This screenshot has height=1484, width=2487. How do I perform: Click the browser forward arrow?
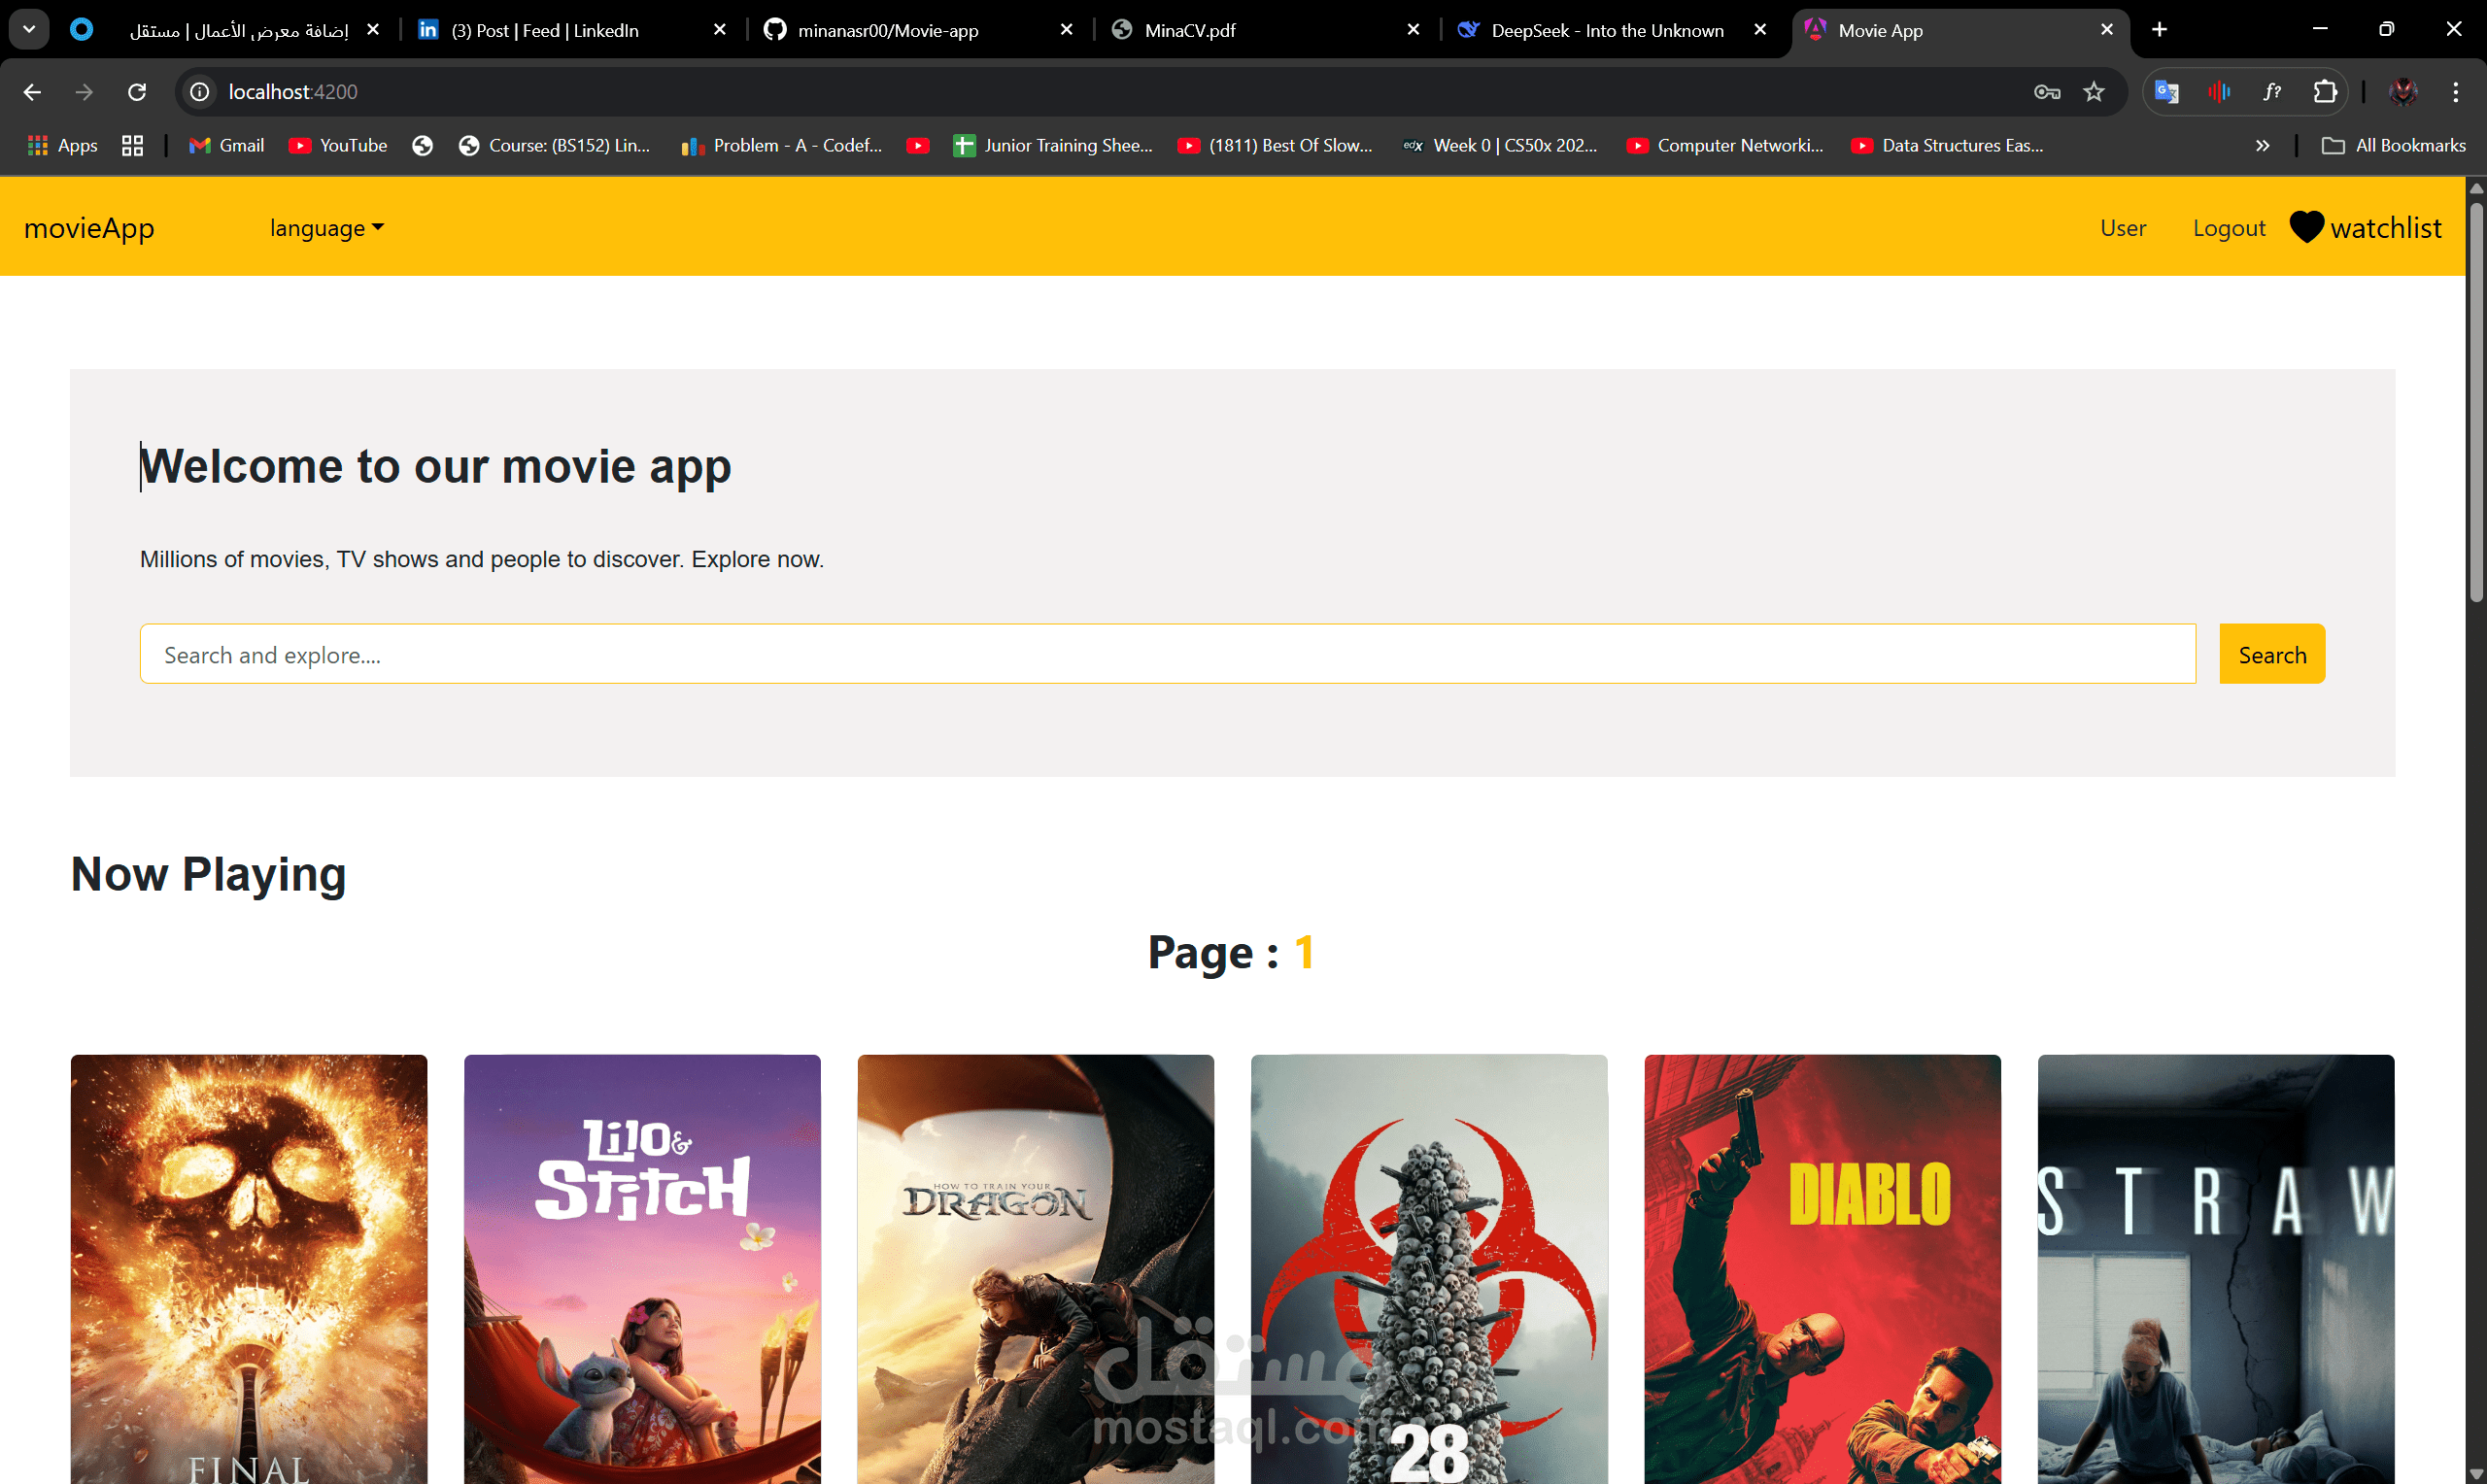(84, 92)
